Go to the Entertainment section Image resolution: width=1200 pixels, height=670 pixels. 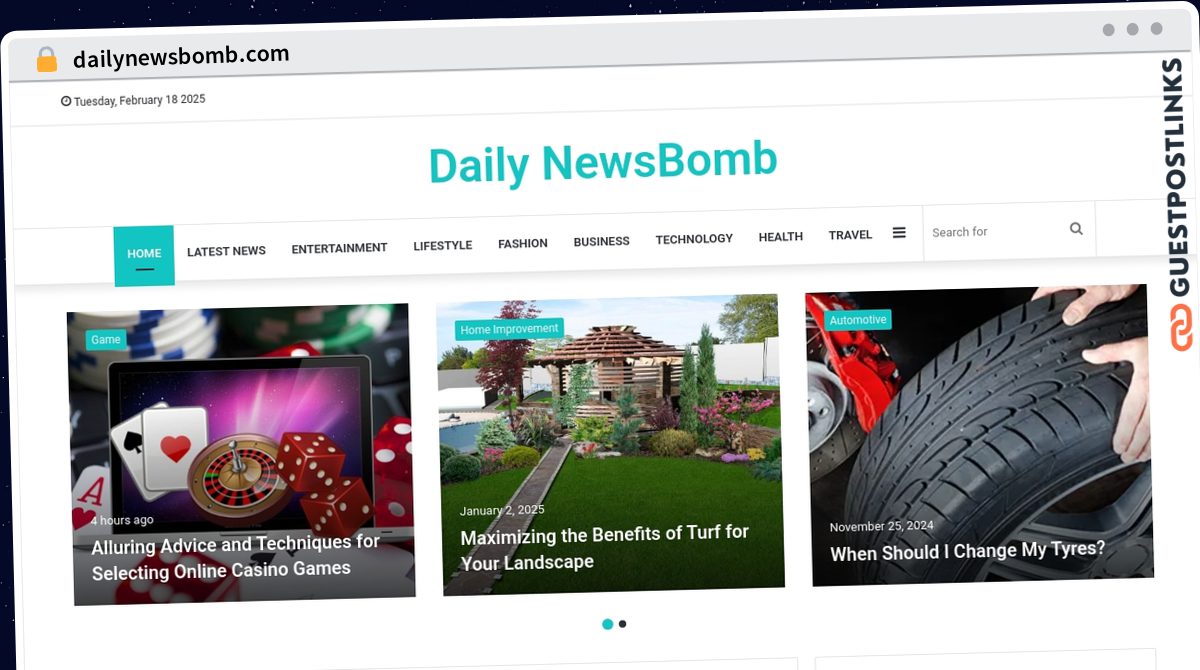[x=339, y=248]
